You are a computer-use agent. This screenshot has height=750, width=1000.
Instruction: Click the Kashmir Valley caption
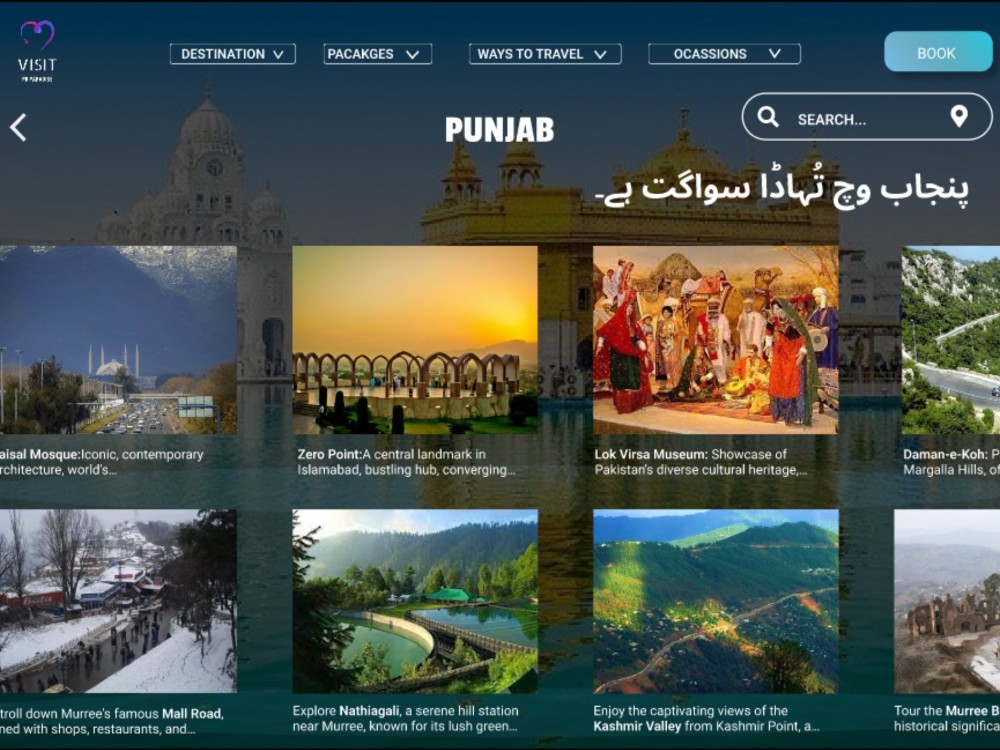706,719
